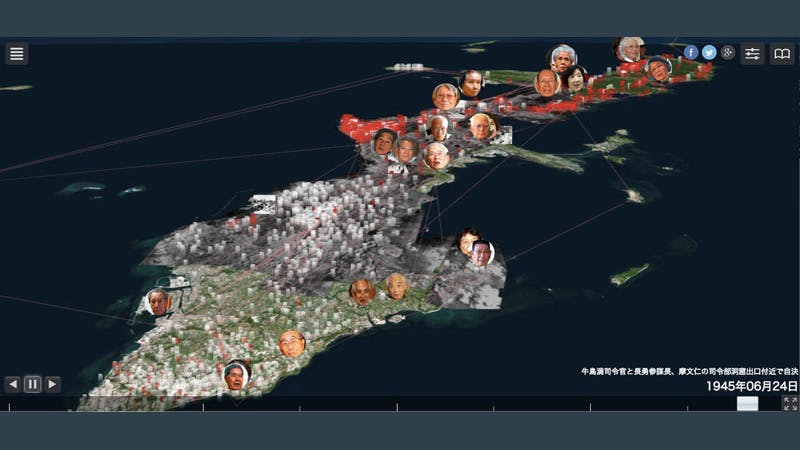The width and height of the screenshot is (800, 450).
Task: Share via the Google+ icon
Action: [x=728, y=53]
